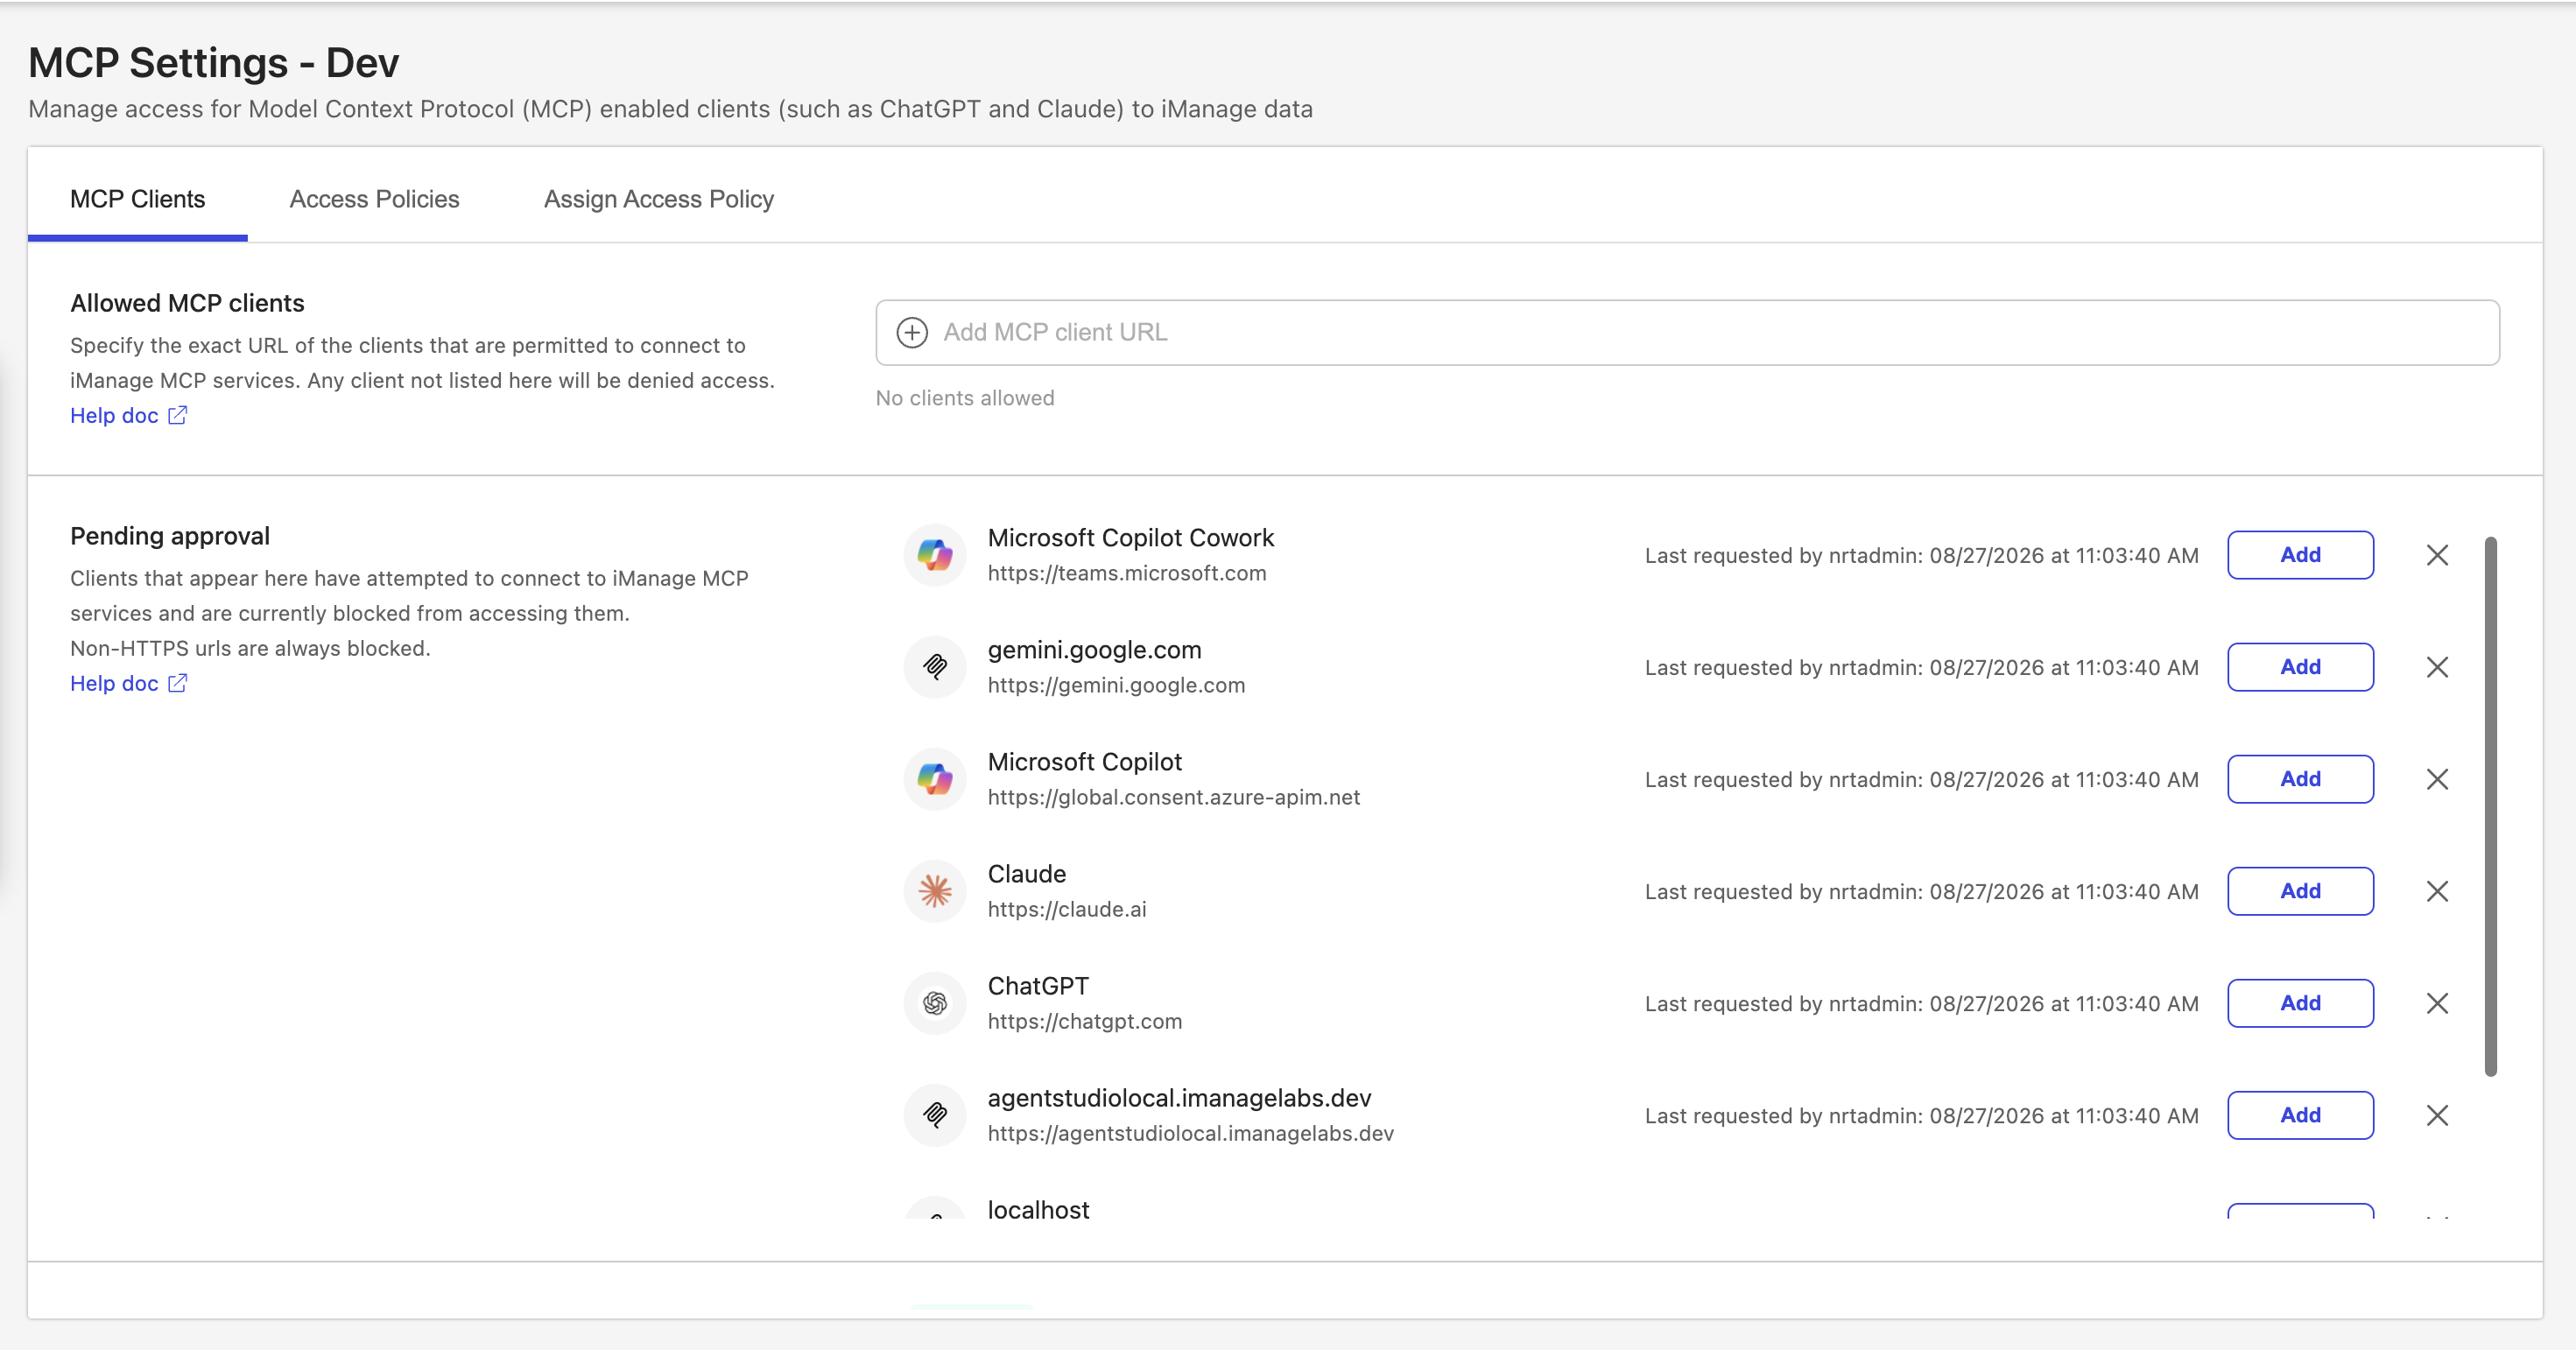Screen dimensions: 2576x1350
Task: Add agentstudiolocal.imanagelabs.dev to allowed clients
Action: click(x=2300, y=1115)
